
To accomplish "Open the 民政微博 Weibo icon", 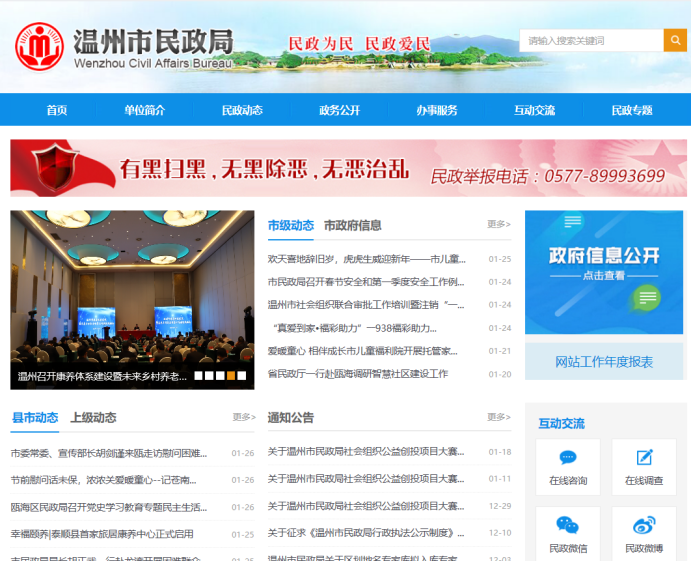I will (x=644, y=526).
